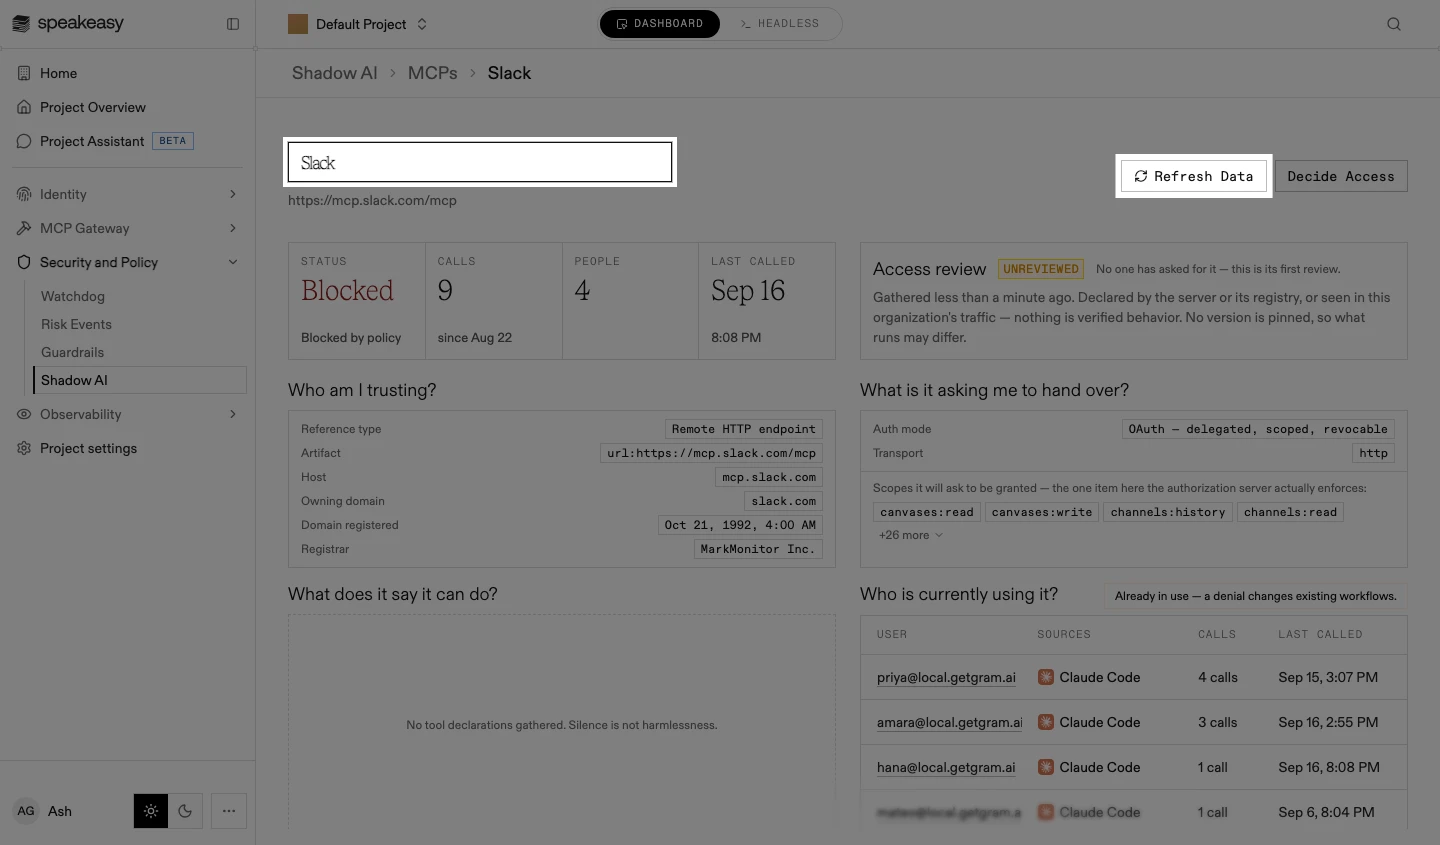Open the Default Project switcher dropdown
Screen dimensions: 1440x845
[358, 24]
